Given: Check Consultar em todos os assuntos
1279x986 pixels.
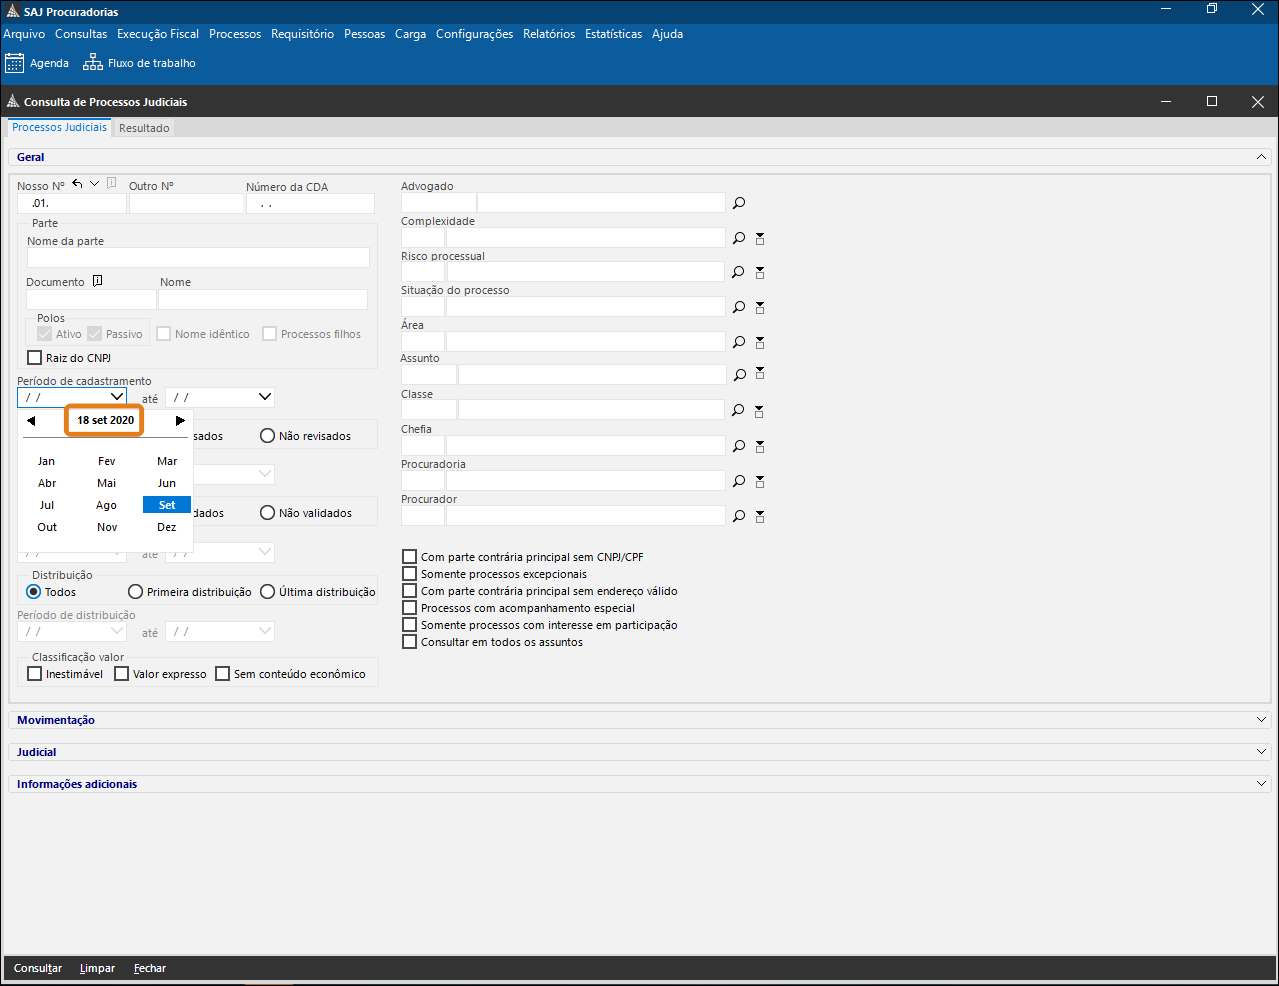Looking at the screenshot, I should 410,642.
